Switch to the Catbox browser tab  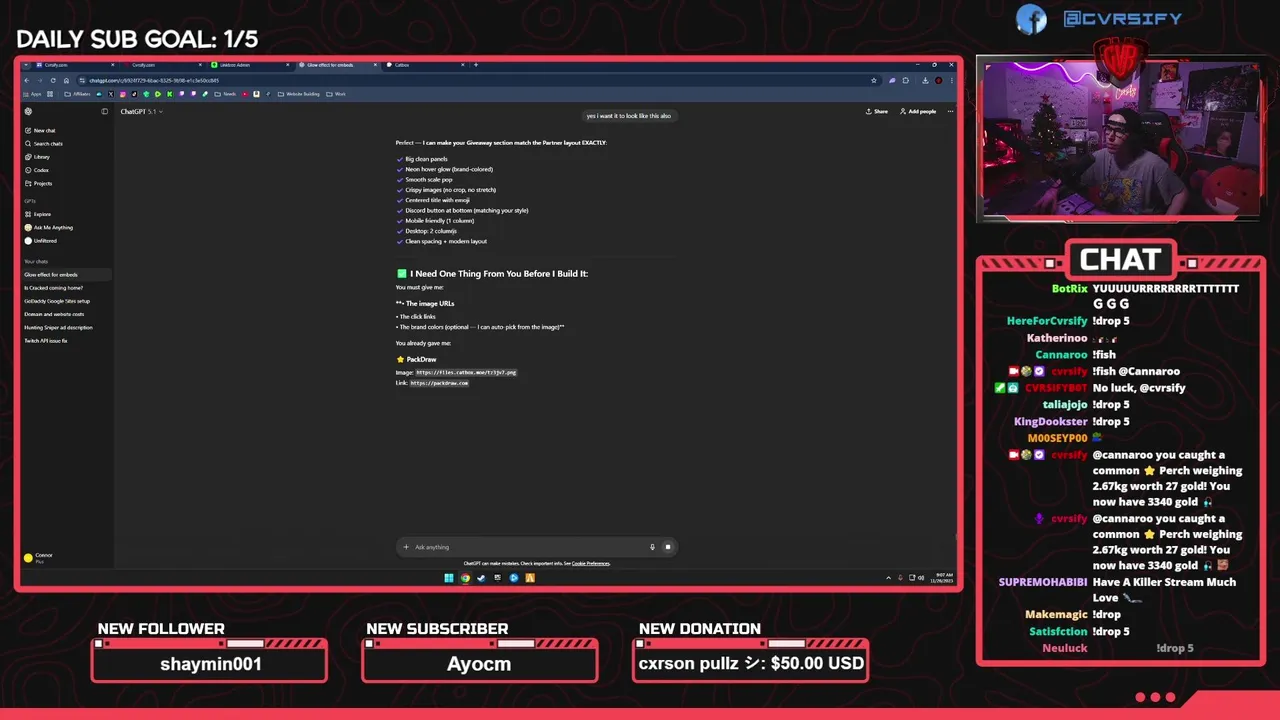pos(425,65)
